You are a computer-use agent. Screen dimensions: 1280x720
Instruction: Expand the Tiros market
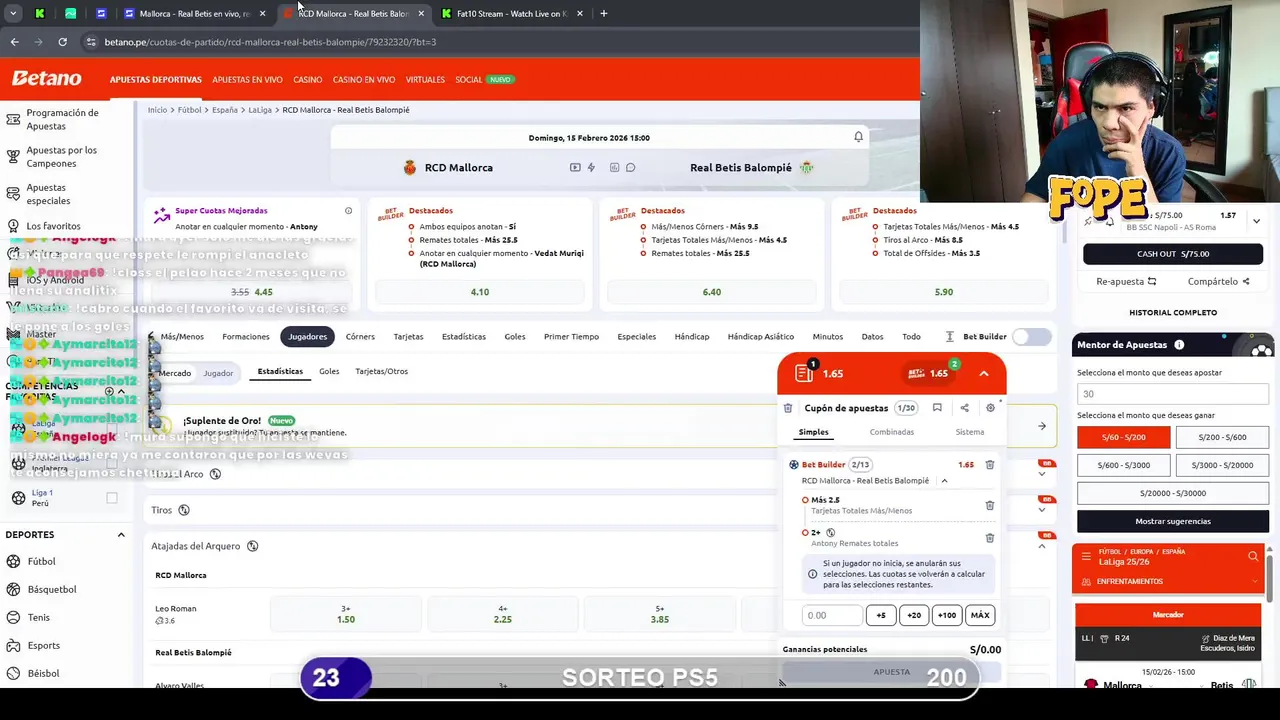point(1042,510)
